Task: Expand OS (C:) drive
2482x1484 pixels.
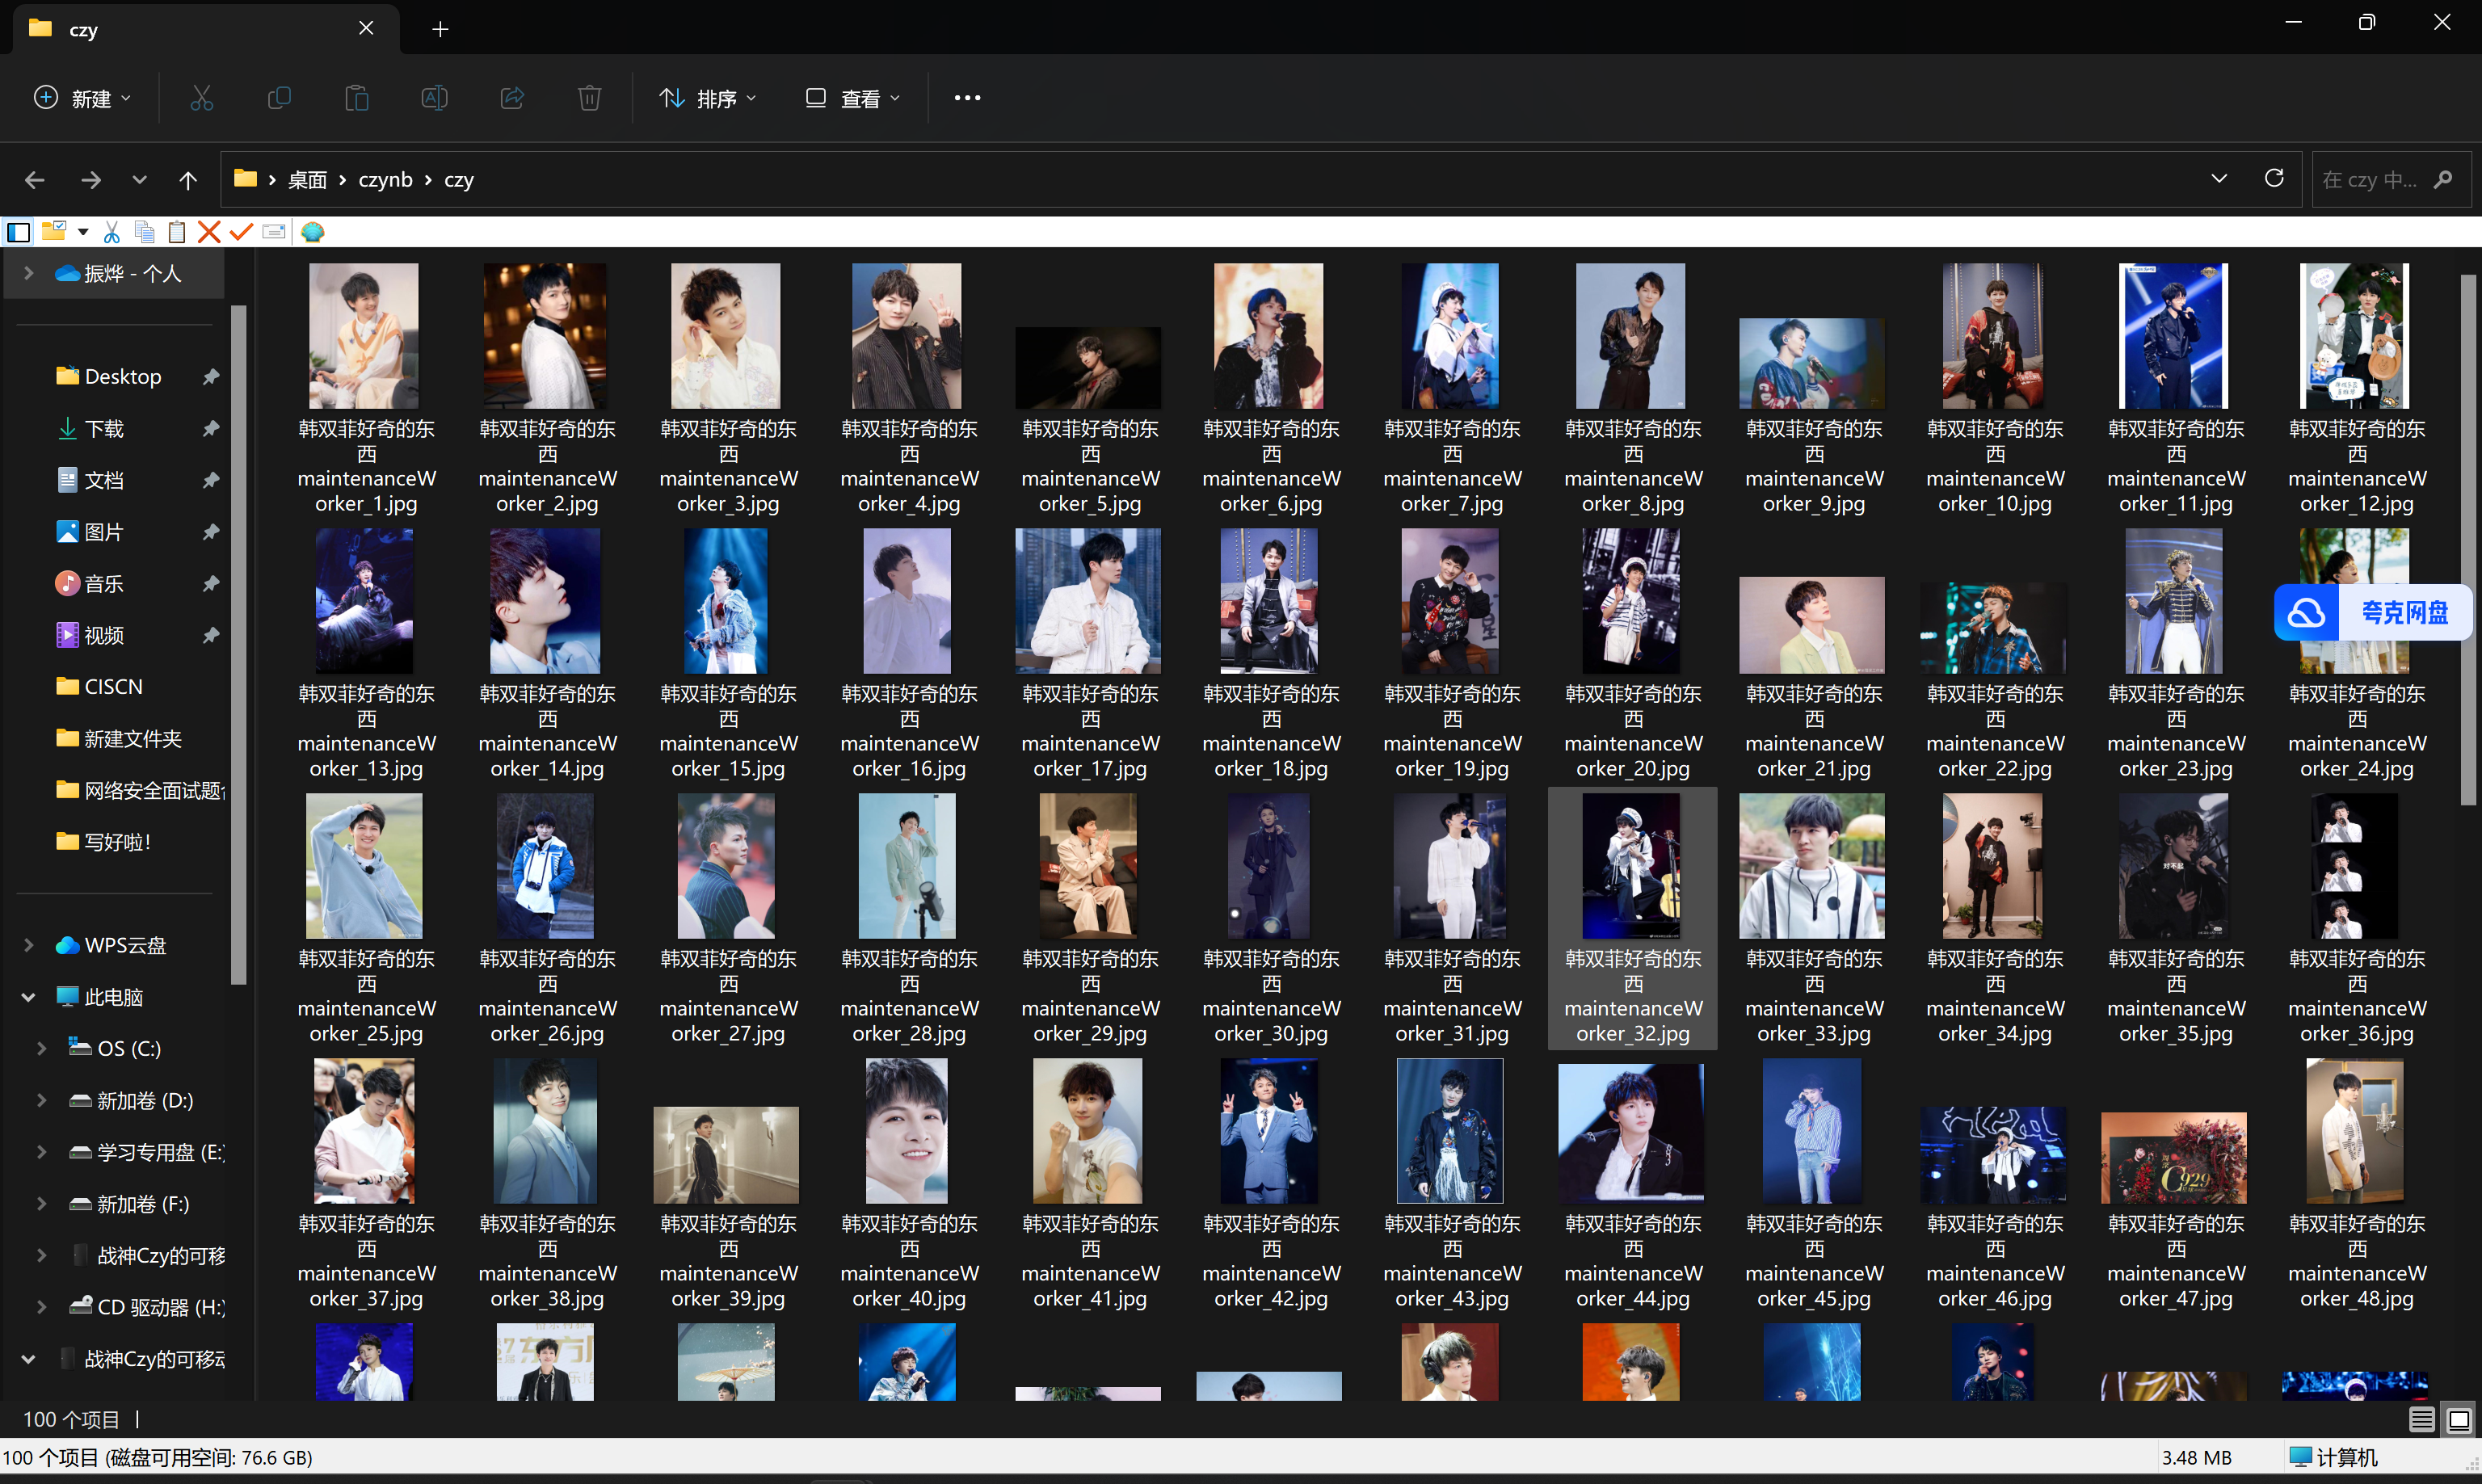Action: (x=42, y=1048)
